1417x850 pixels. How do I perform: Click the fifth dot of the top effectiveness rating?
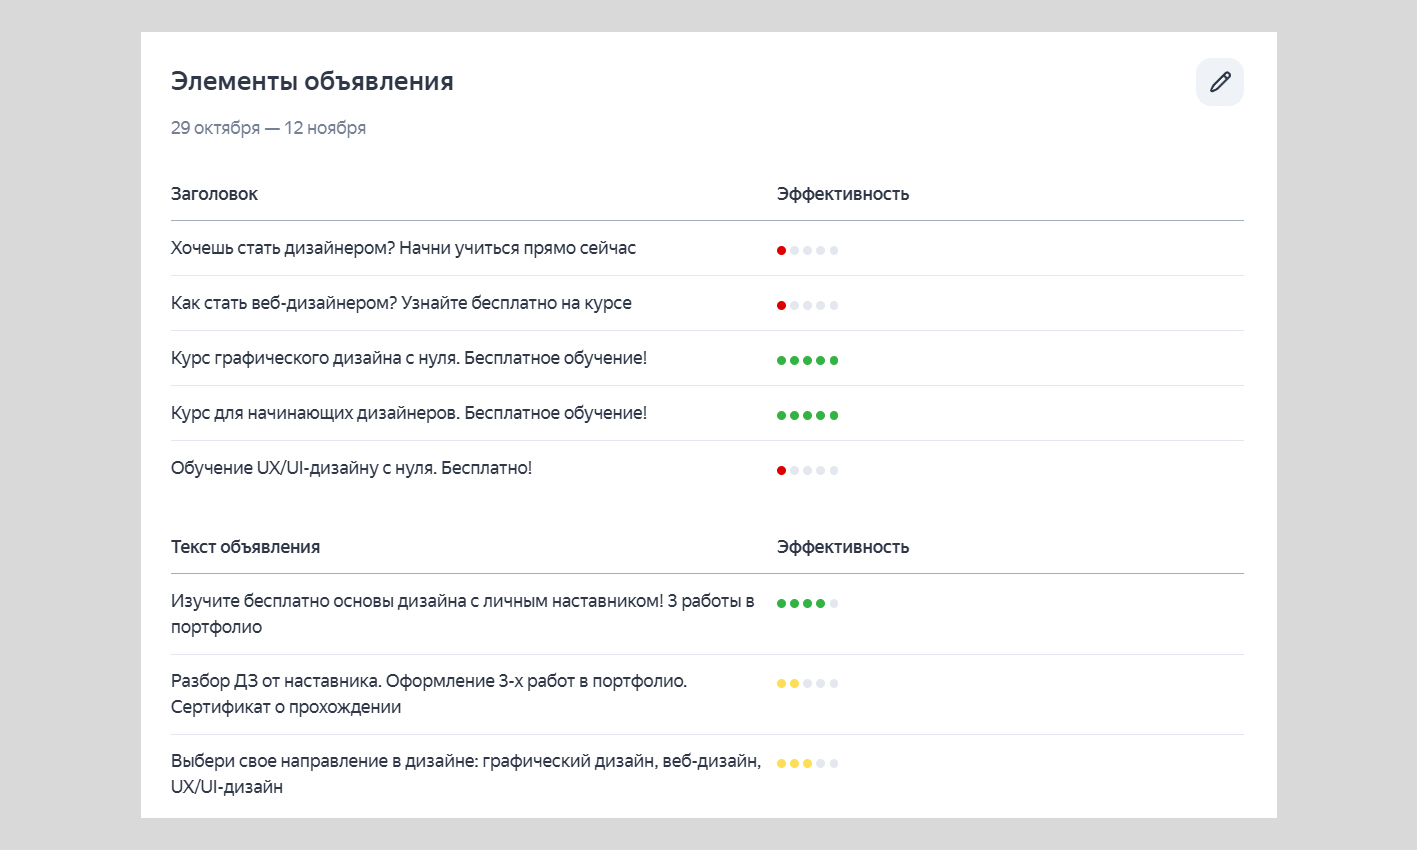833,250
